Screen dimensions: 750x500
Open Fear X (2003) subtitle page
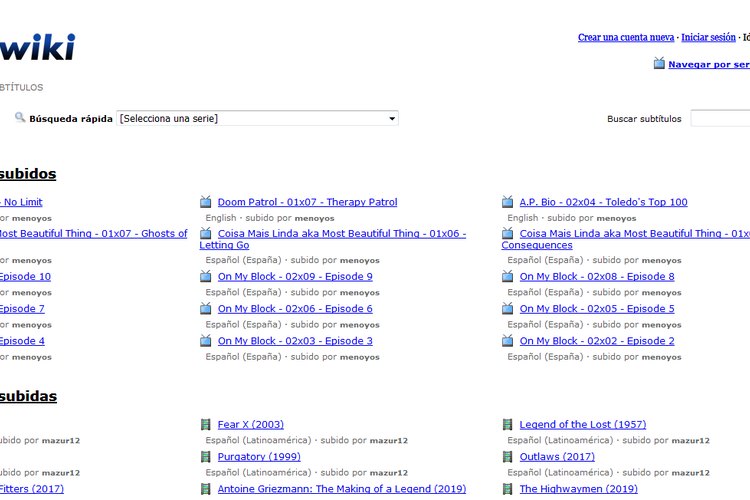(x=251, y=424)
